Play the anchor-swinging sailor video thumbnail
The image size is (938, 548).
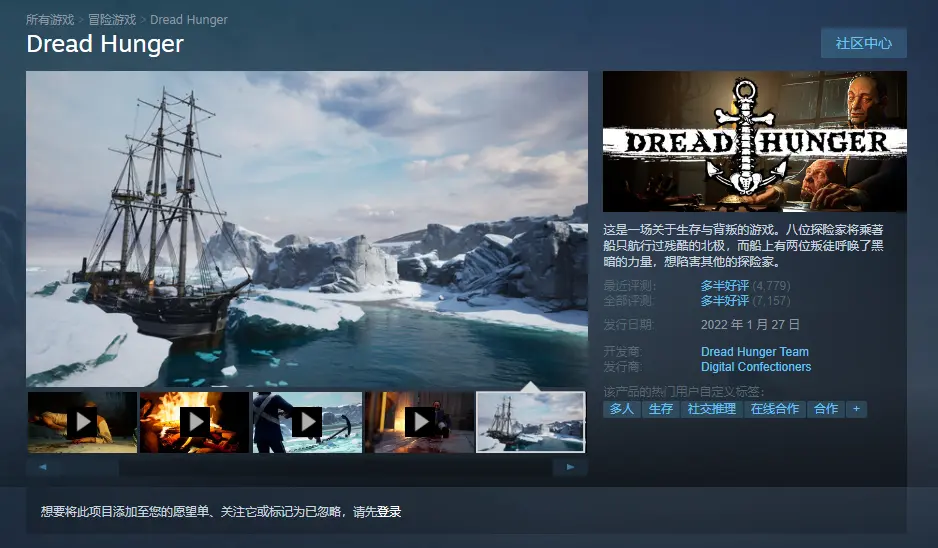(x=307, y=422)
